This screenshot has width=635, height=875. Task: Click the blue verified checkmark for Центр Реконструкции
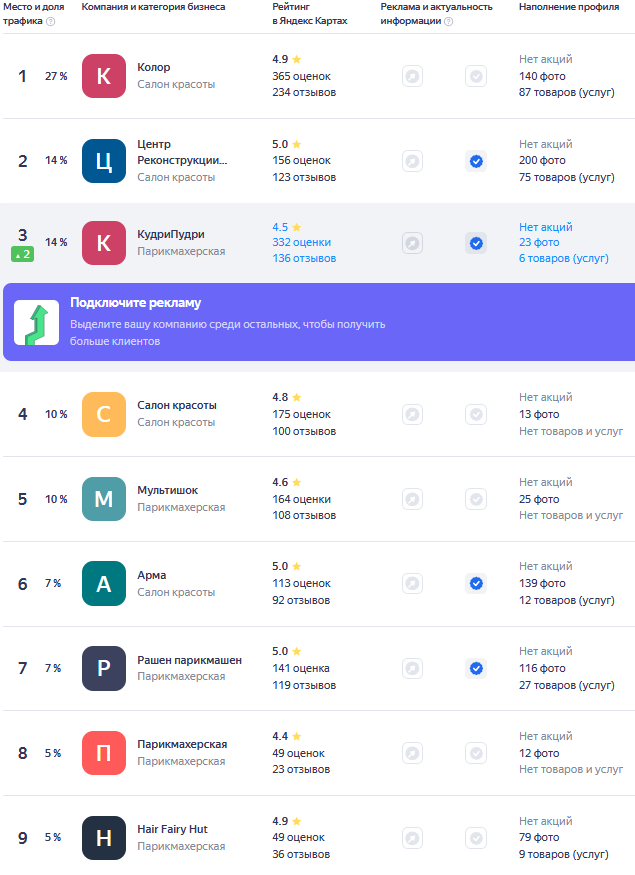[476, 161]
